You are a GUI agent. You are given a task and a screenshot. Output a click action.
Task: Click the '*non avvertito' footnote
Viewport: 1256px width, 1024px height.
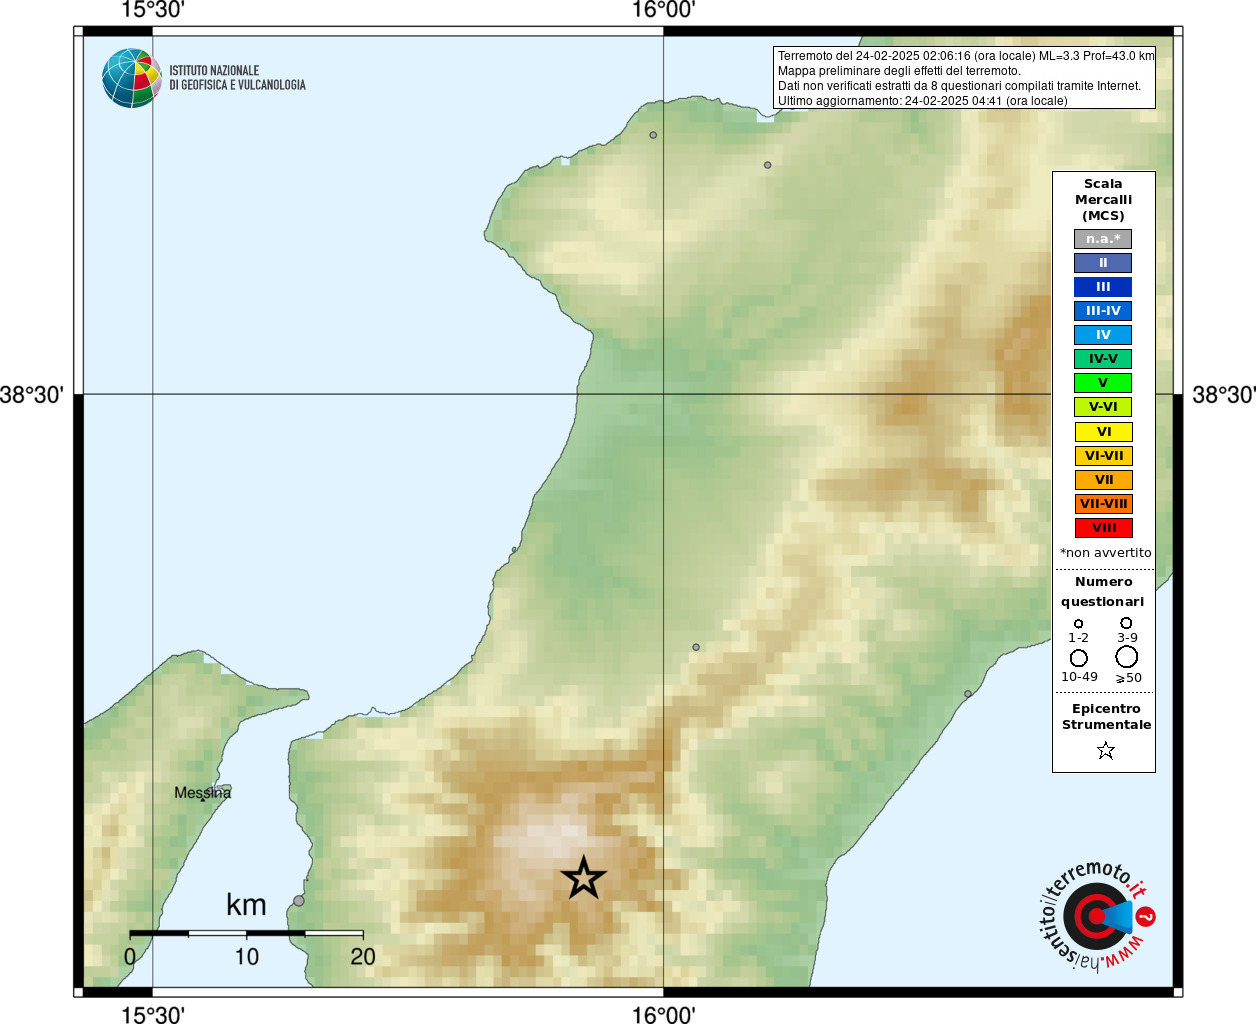click(x=1105, y=552)
